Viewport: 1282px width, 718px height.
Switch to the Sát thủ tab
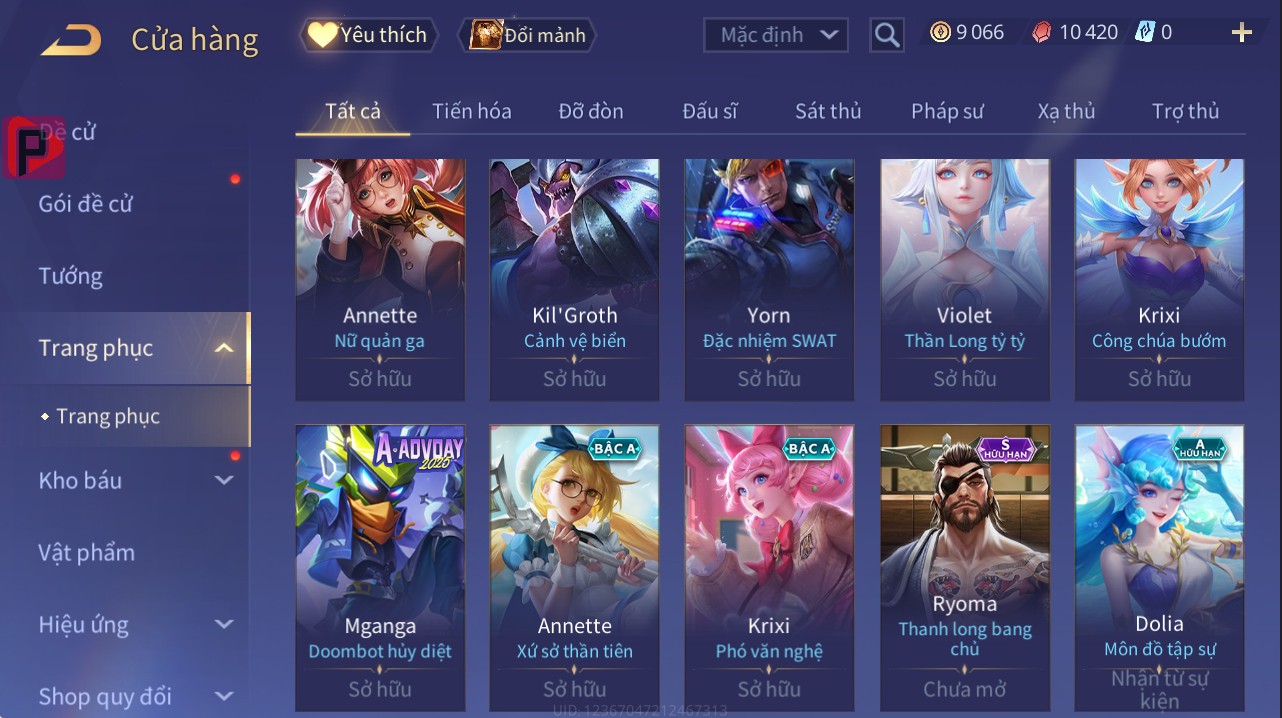pos(828,111)
